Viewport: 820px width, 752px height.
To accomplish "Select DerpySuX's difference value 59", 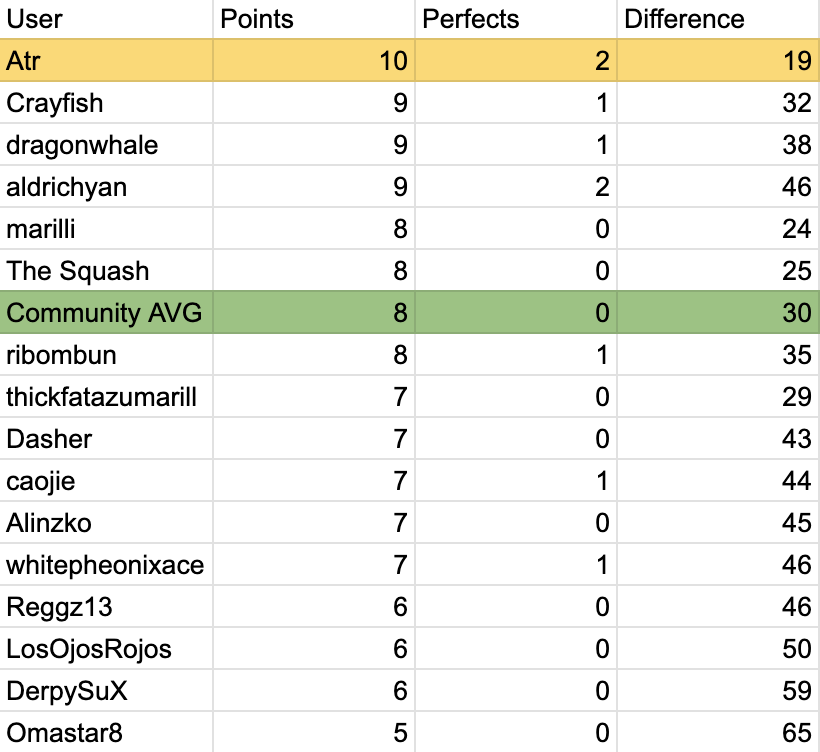I will 718,691.
